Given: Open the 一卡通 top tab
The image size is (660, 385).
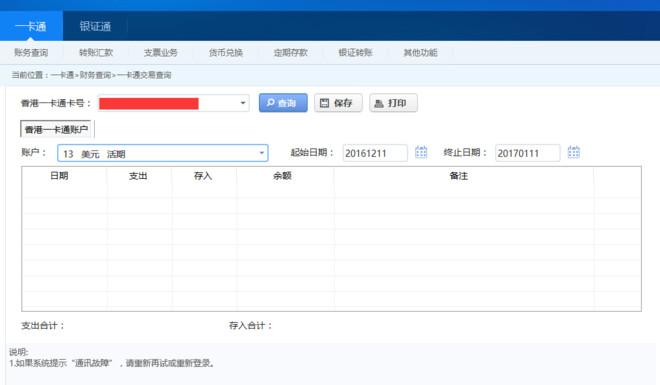Looking at the screenshot, I should 31,26.
